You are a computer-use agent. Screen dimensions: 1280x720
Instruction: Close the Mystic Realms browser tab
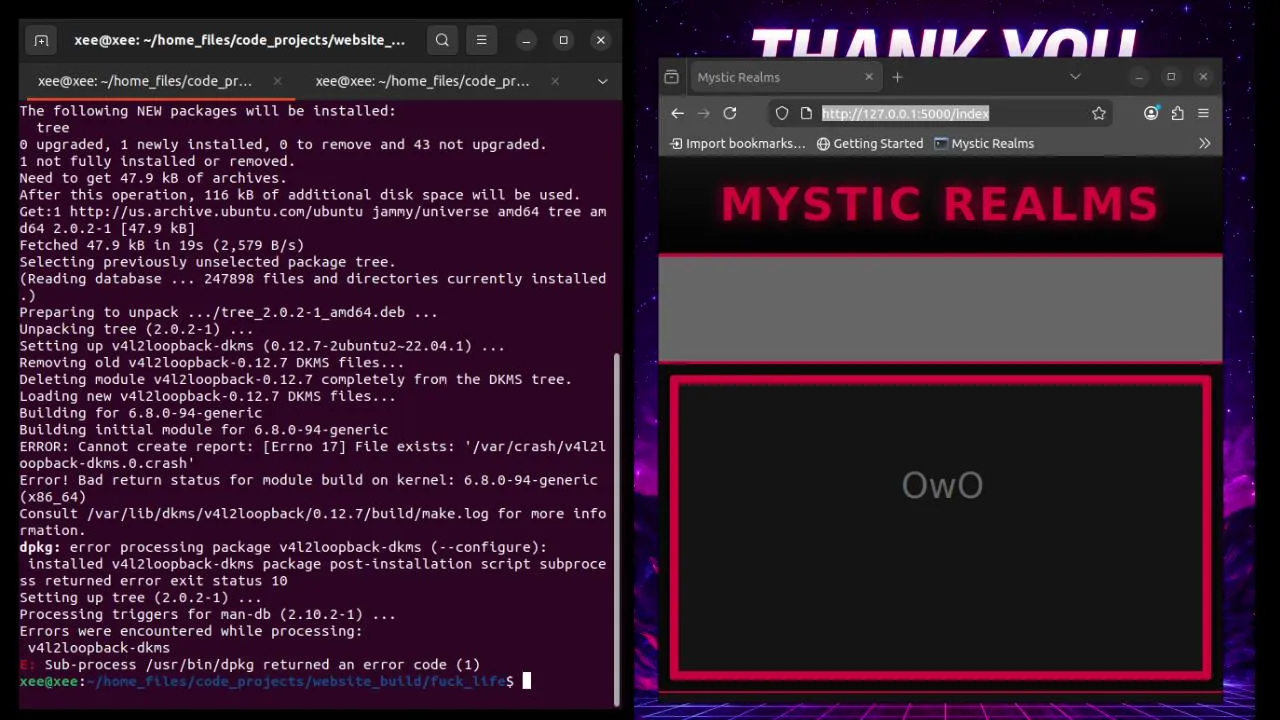869,77
